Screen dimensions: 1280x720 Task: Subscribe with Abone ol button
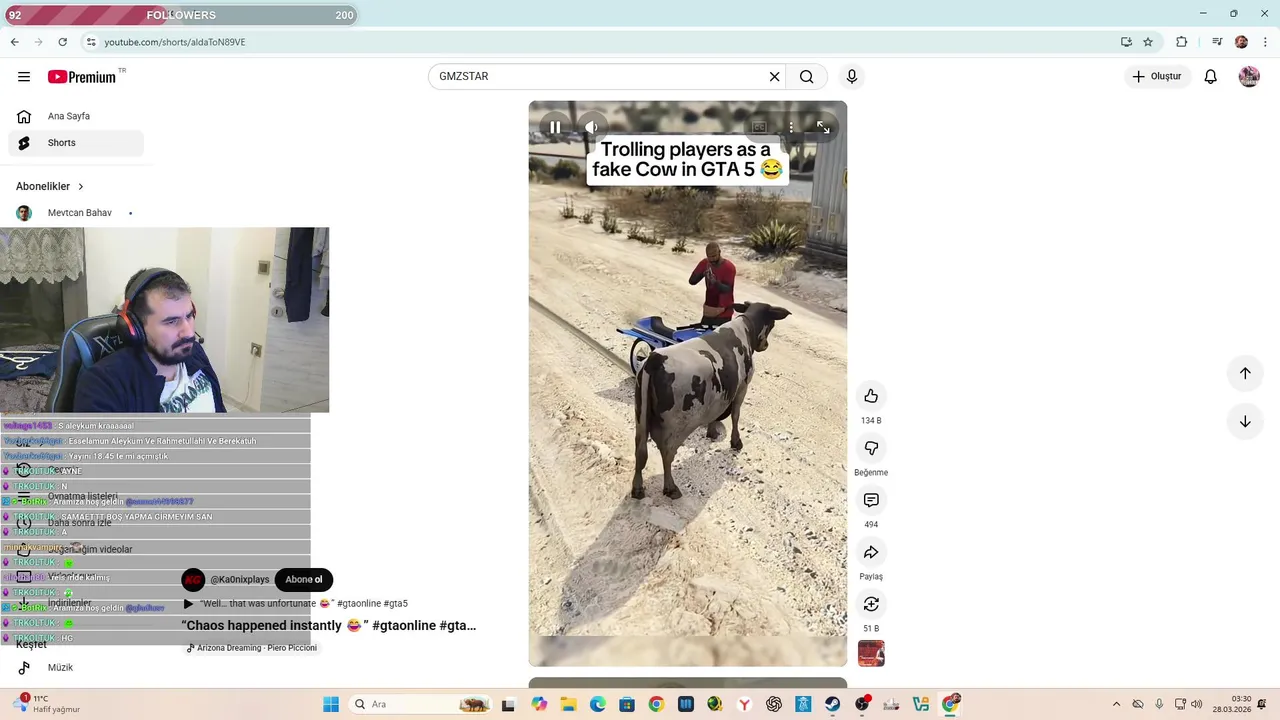pyautogui.click(x=304, y=580)
